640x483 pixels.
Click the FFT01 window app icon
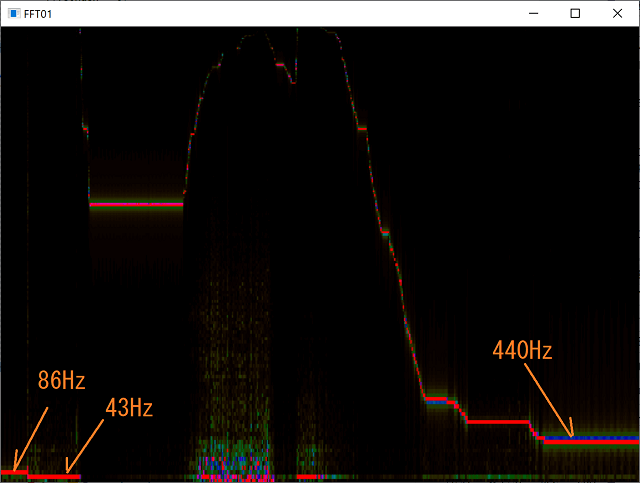pyautogui.click(x=14, y=13)
